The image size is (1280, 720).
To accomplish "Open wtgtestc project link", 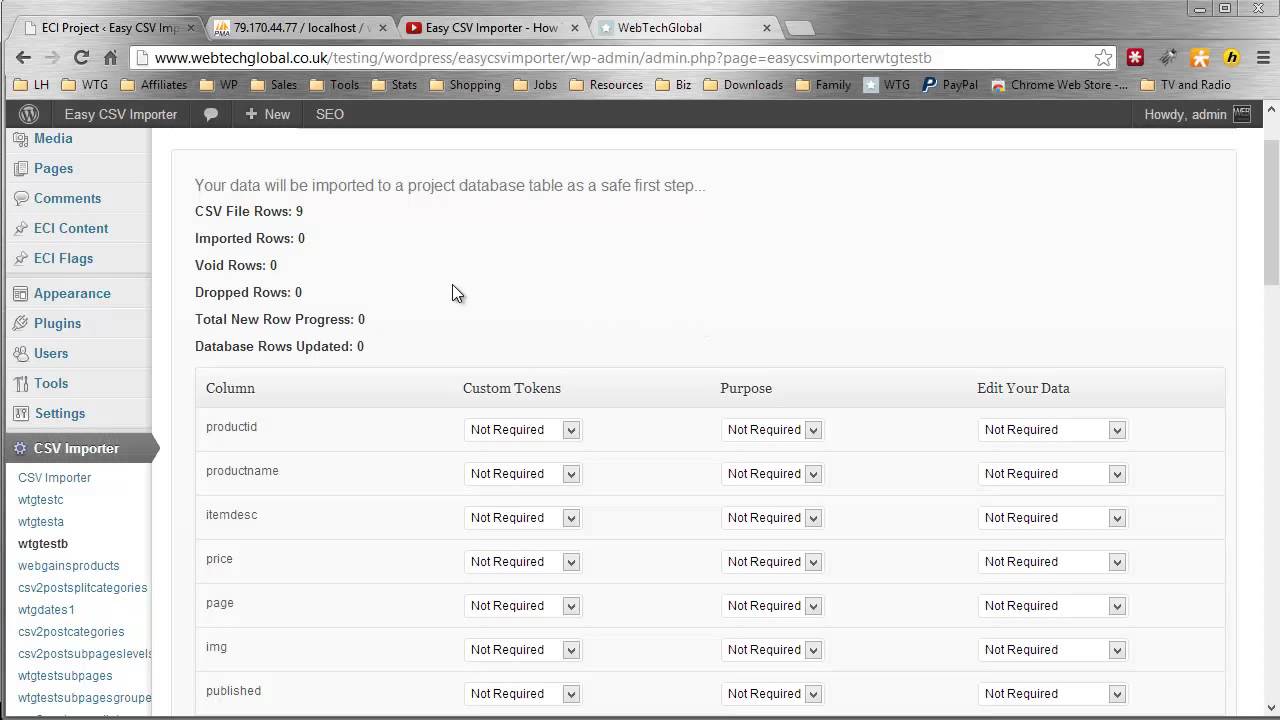I will pyautogui.click(x=41, y=500).
